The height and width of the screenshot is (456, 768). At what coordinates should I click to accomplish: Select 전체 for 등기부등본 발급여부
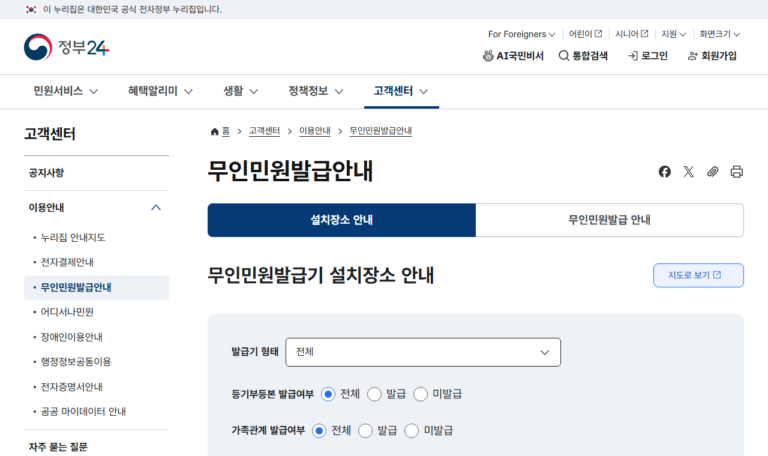tap(328, 394)
